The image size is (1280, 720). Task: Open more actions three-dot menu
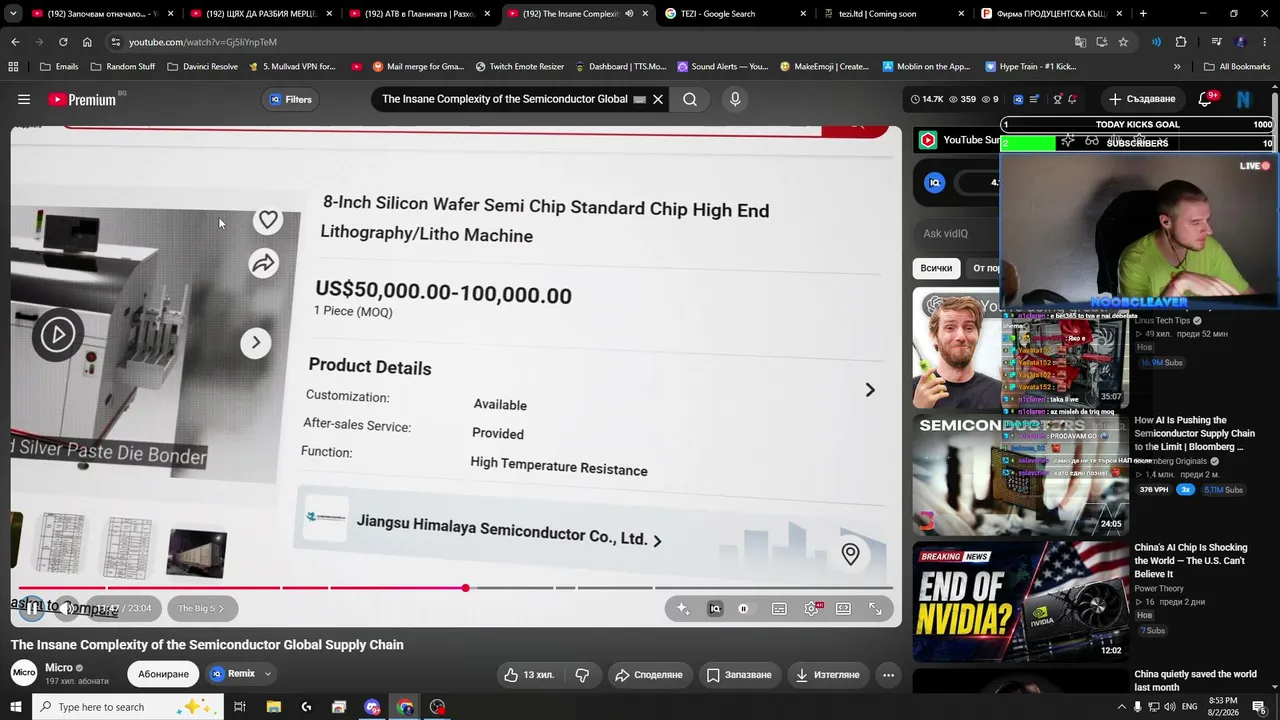tap(888, 675)
